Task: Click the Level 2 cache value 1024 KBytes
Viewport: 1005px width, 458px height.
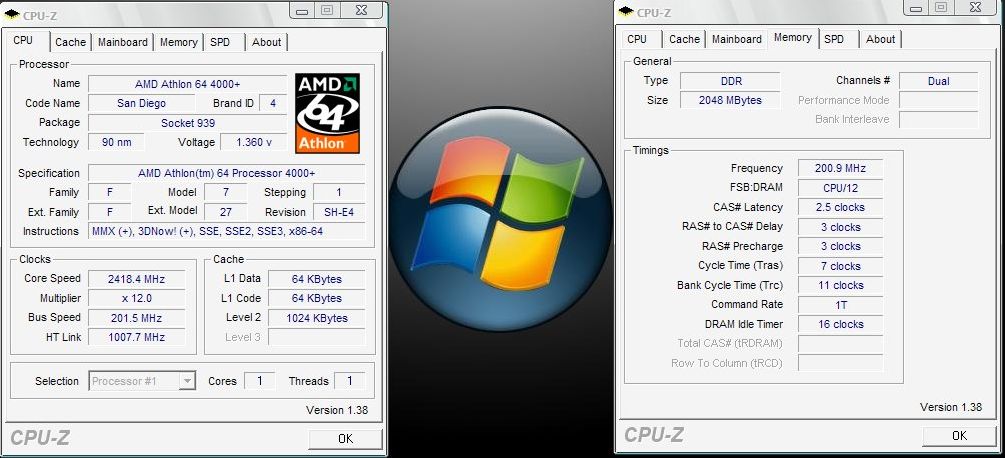Action: 317,318
